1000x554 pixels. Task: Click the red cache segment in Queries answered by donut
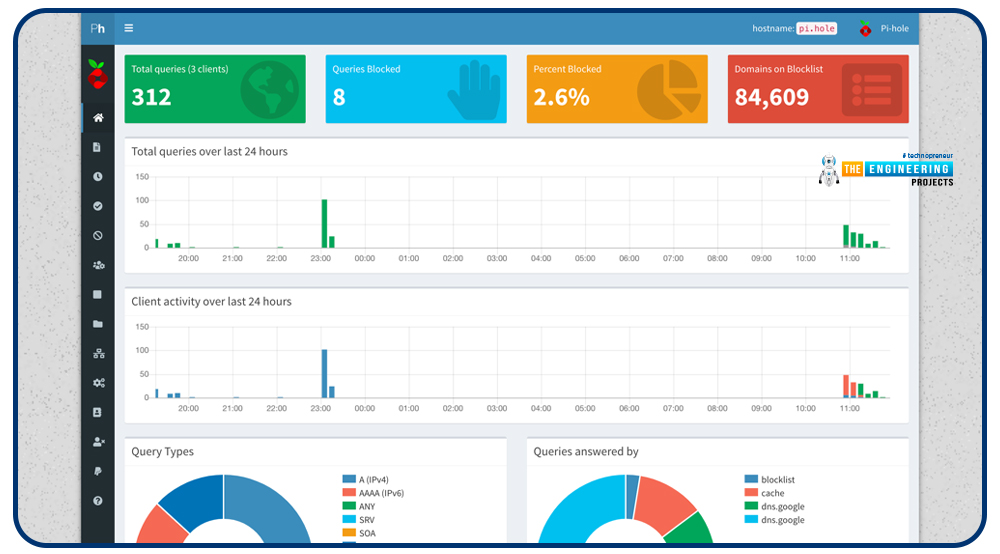(x=666, y=500)
